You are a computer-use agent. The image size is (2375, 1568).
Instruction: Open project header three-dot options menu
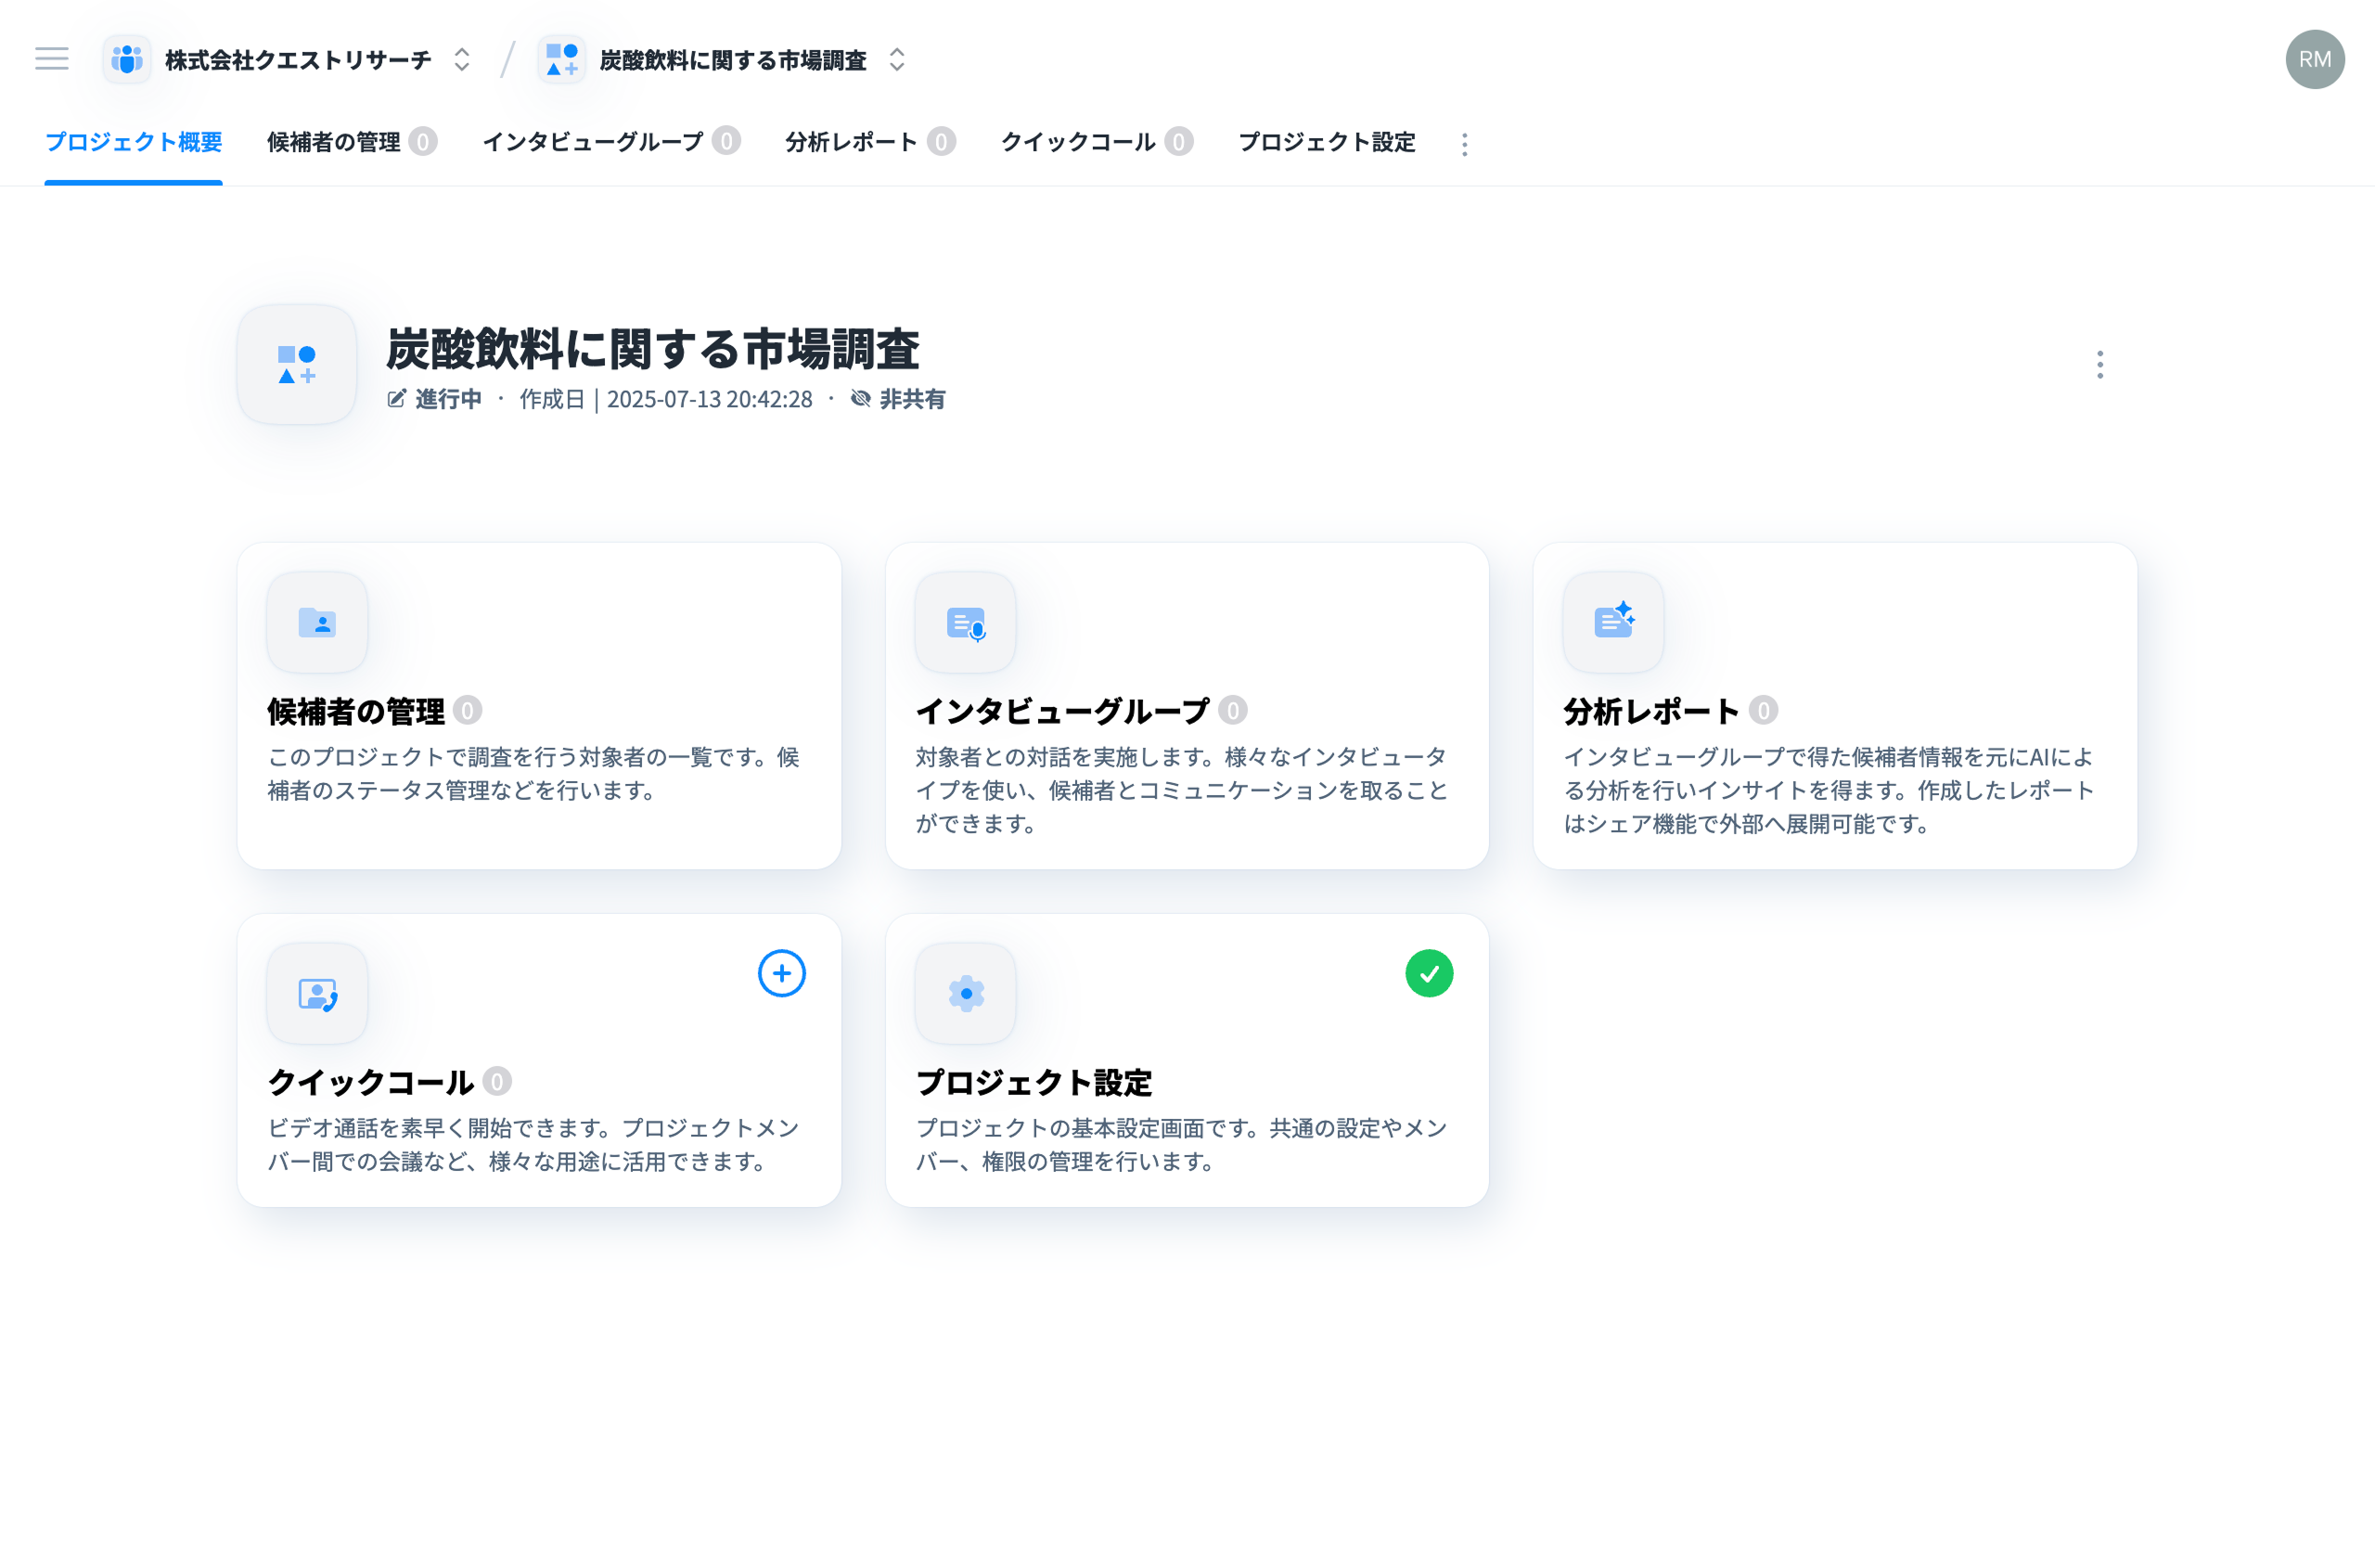pos(2099,365)
